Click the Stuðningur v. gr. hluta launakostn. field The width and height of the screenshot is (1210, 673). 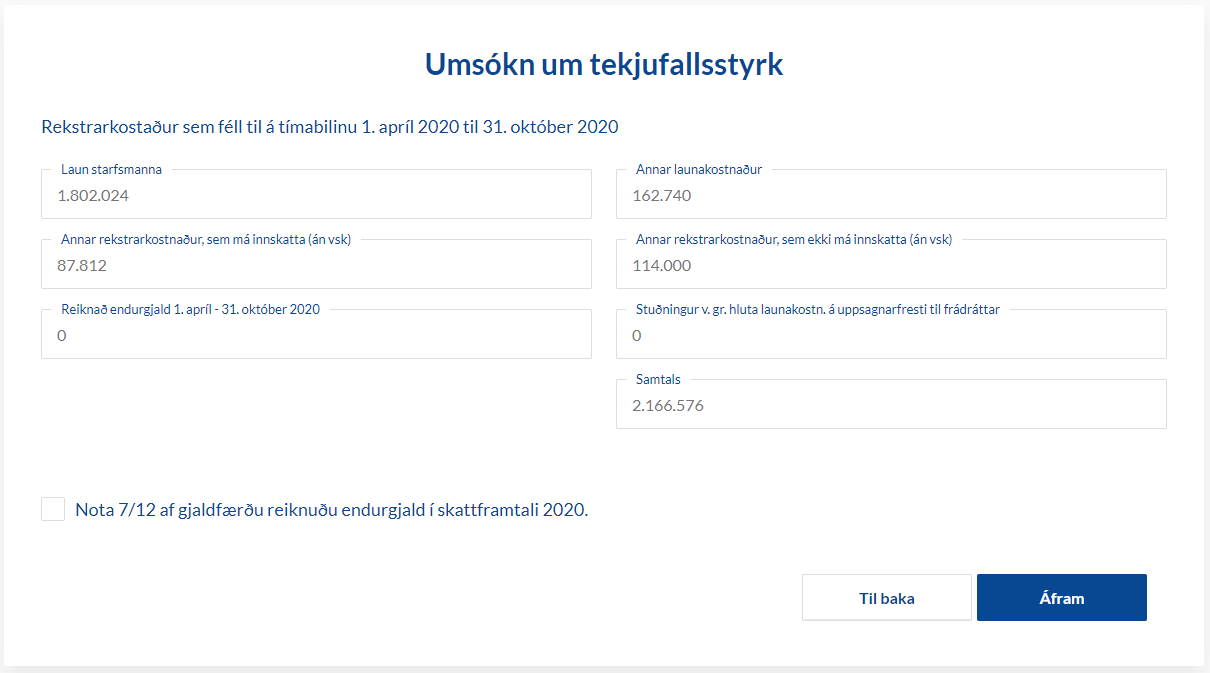[x=890, y=336]
